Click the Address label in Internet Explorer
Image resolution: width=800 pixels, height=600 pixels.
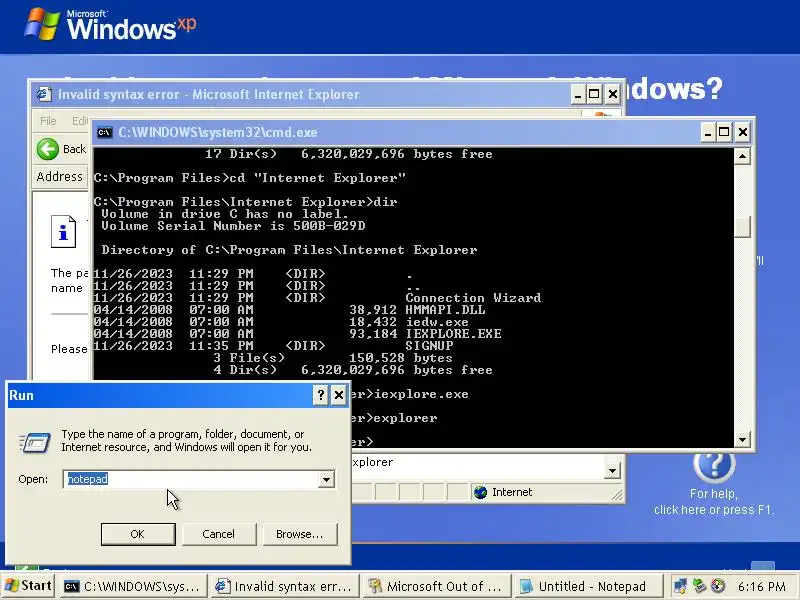pos(59,177)
